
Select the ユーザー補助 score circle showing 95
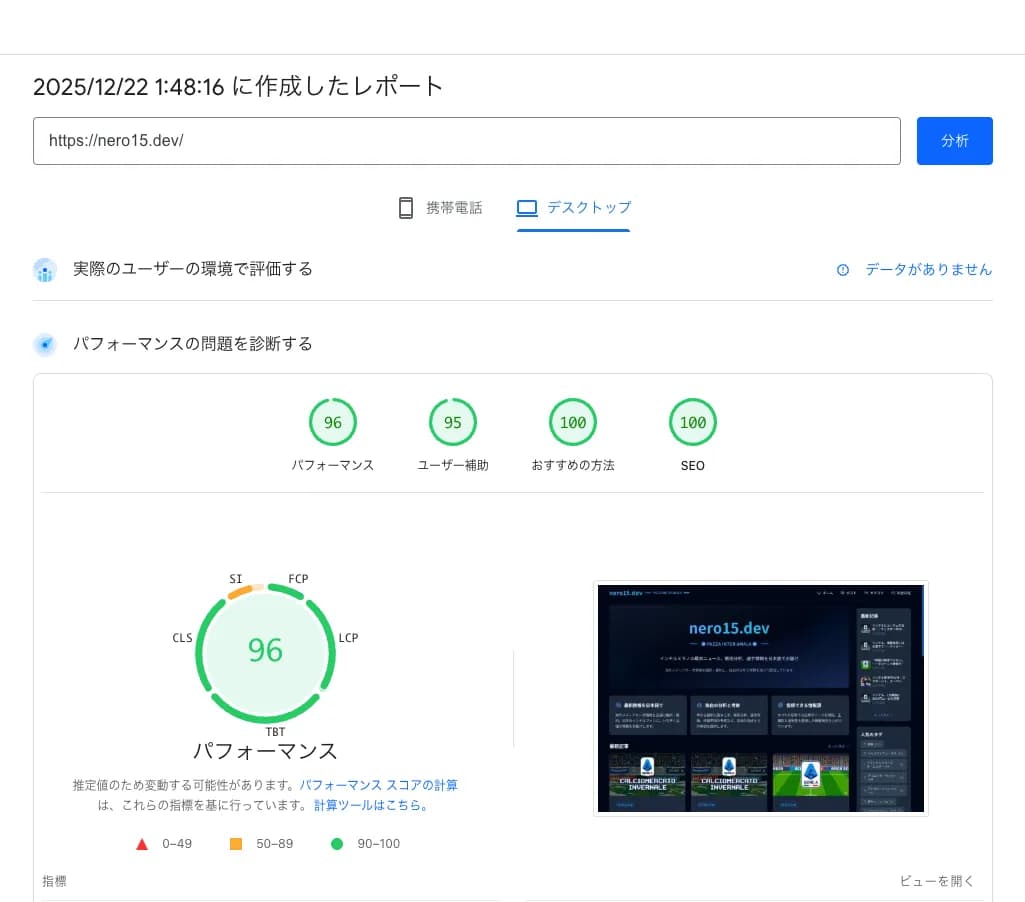click(x=453, y=422)
